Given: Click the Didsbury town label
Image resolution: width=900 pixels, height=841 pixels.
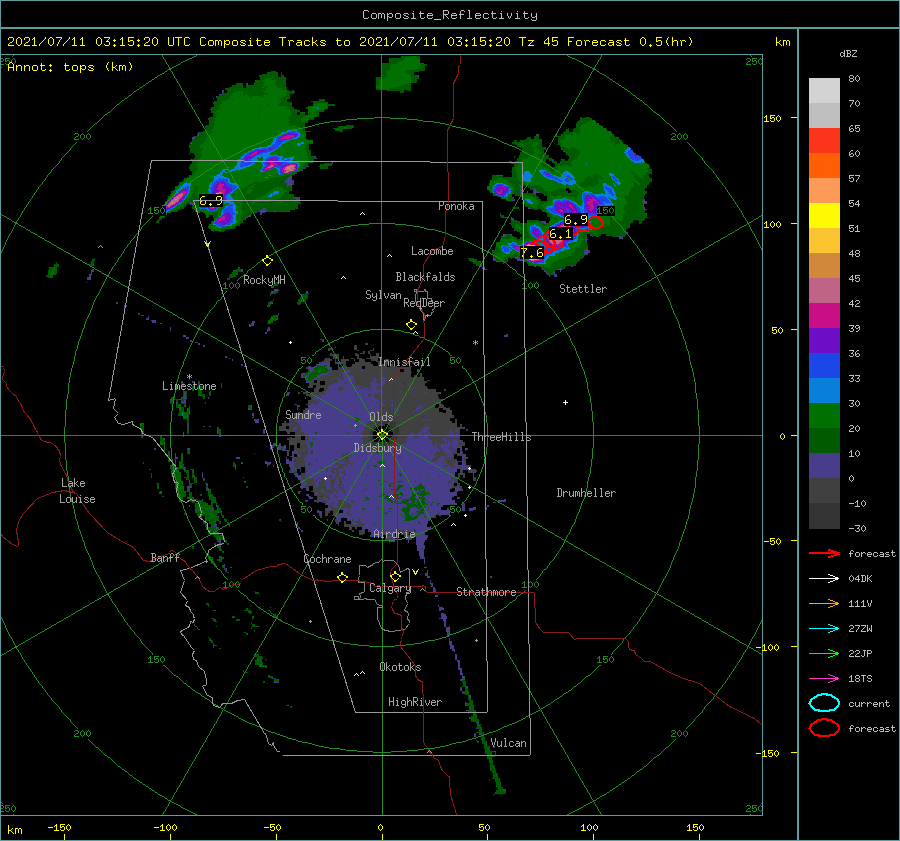Looking at the screenshot, I should (377, 448).
